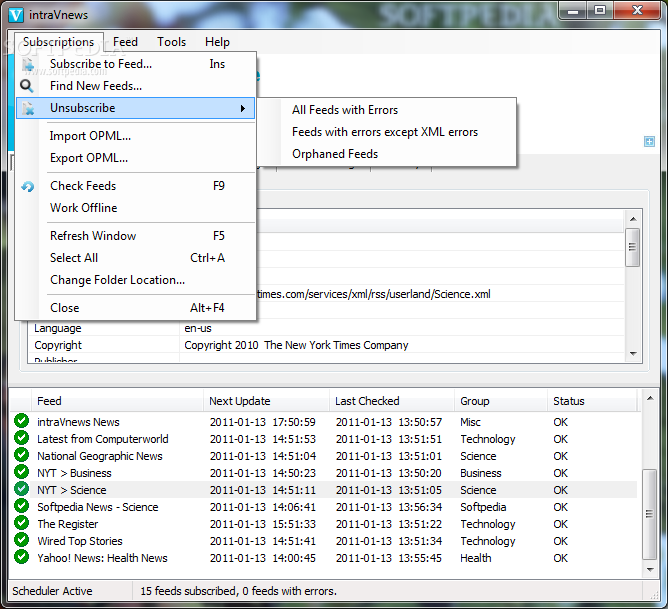Click the Subscribe to Feed icon

tap(28, 64)
